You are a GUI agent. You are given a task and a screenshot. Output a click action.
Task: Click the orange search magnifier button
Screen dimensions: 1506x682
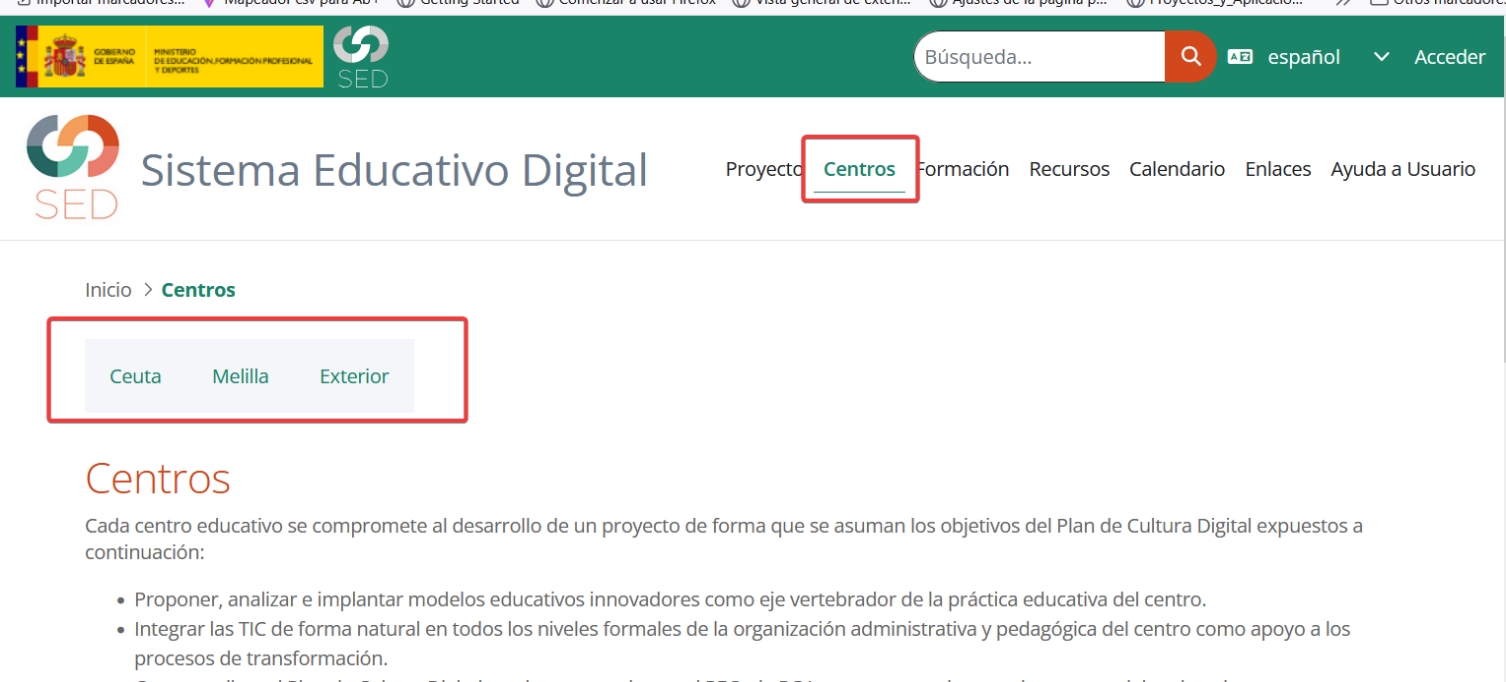pyautogui.click(x=1190, y=57)
